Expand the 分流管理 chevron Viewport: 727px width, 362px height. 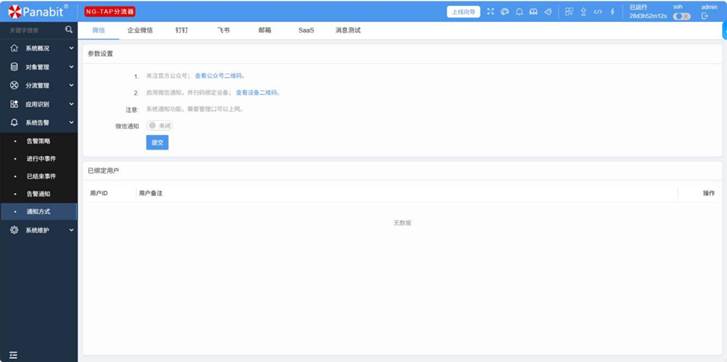tap(71, 85)
